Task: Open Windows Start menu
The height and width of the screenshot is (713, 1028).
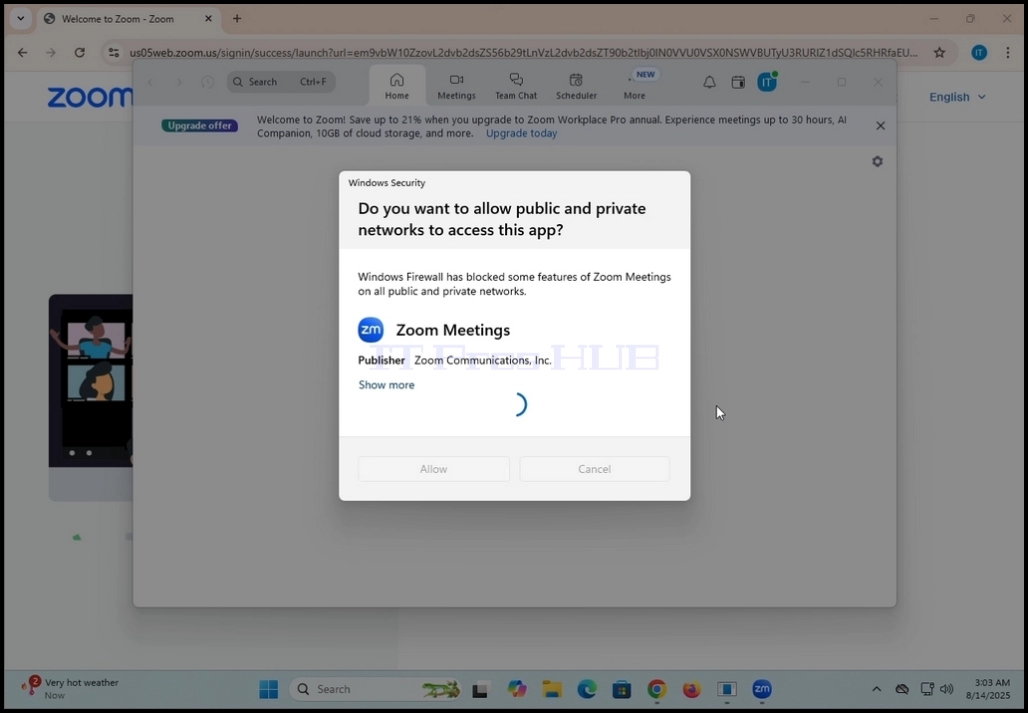Action: (269, 689)
